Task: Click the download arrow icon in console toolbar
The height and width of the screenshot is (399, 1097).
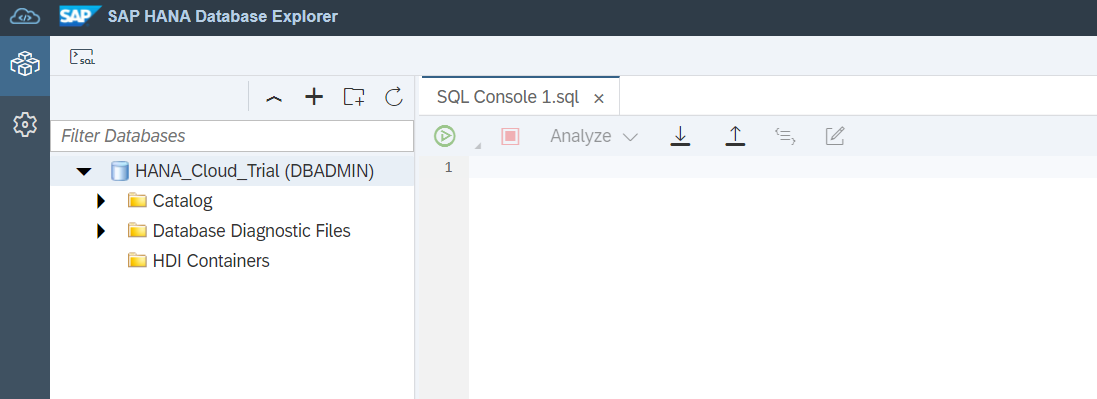Action: coord(680,136)
